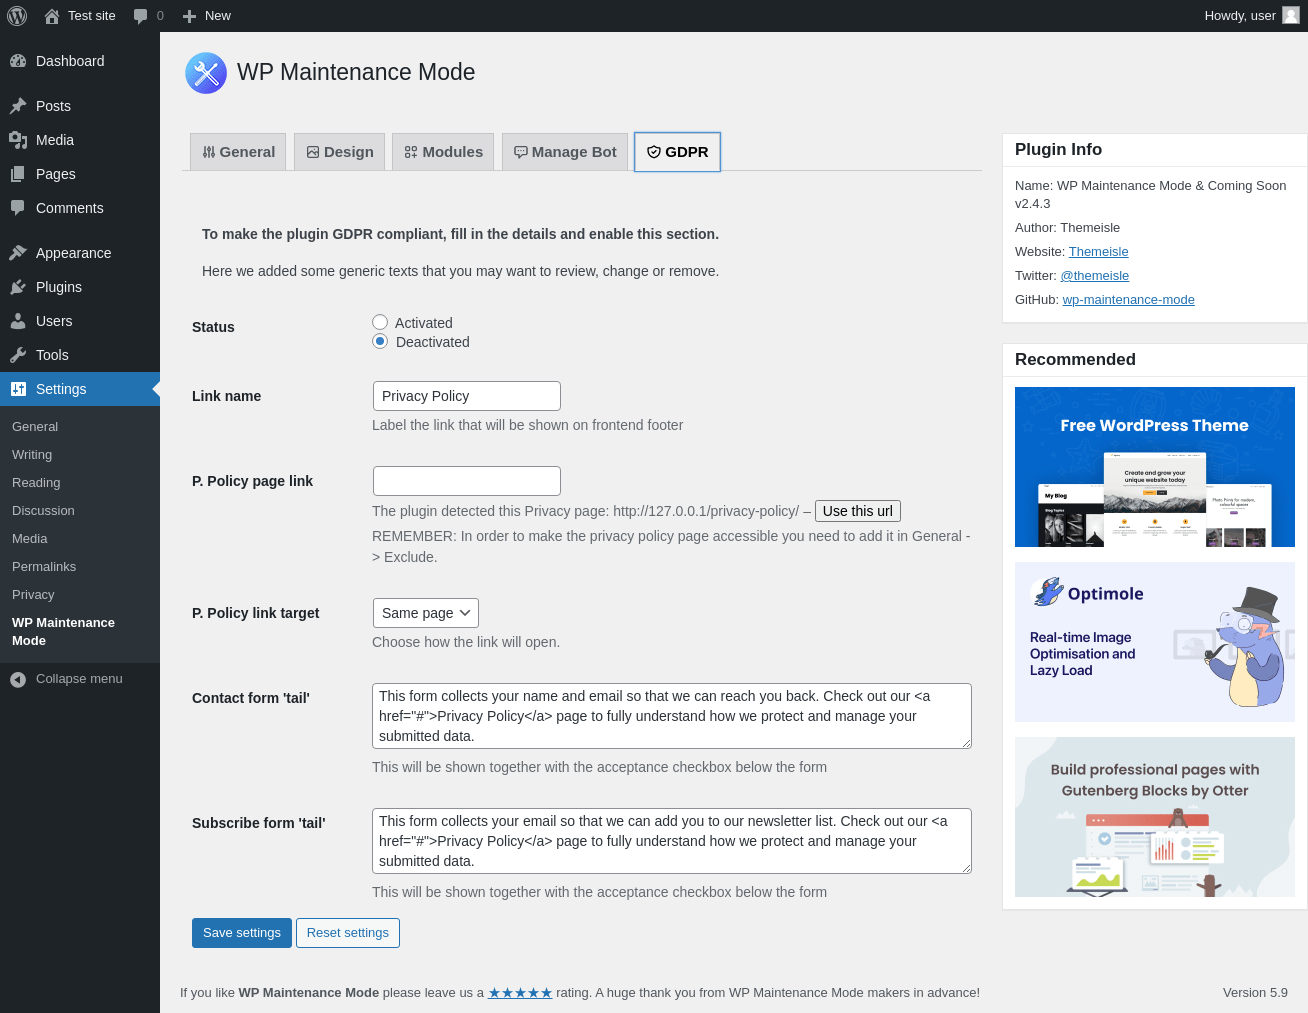Open the Modules tab

pyautogui.click(x=443, y=152)
